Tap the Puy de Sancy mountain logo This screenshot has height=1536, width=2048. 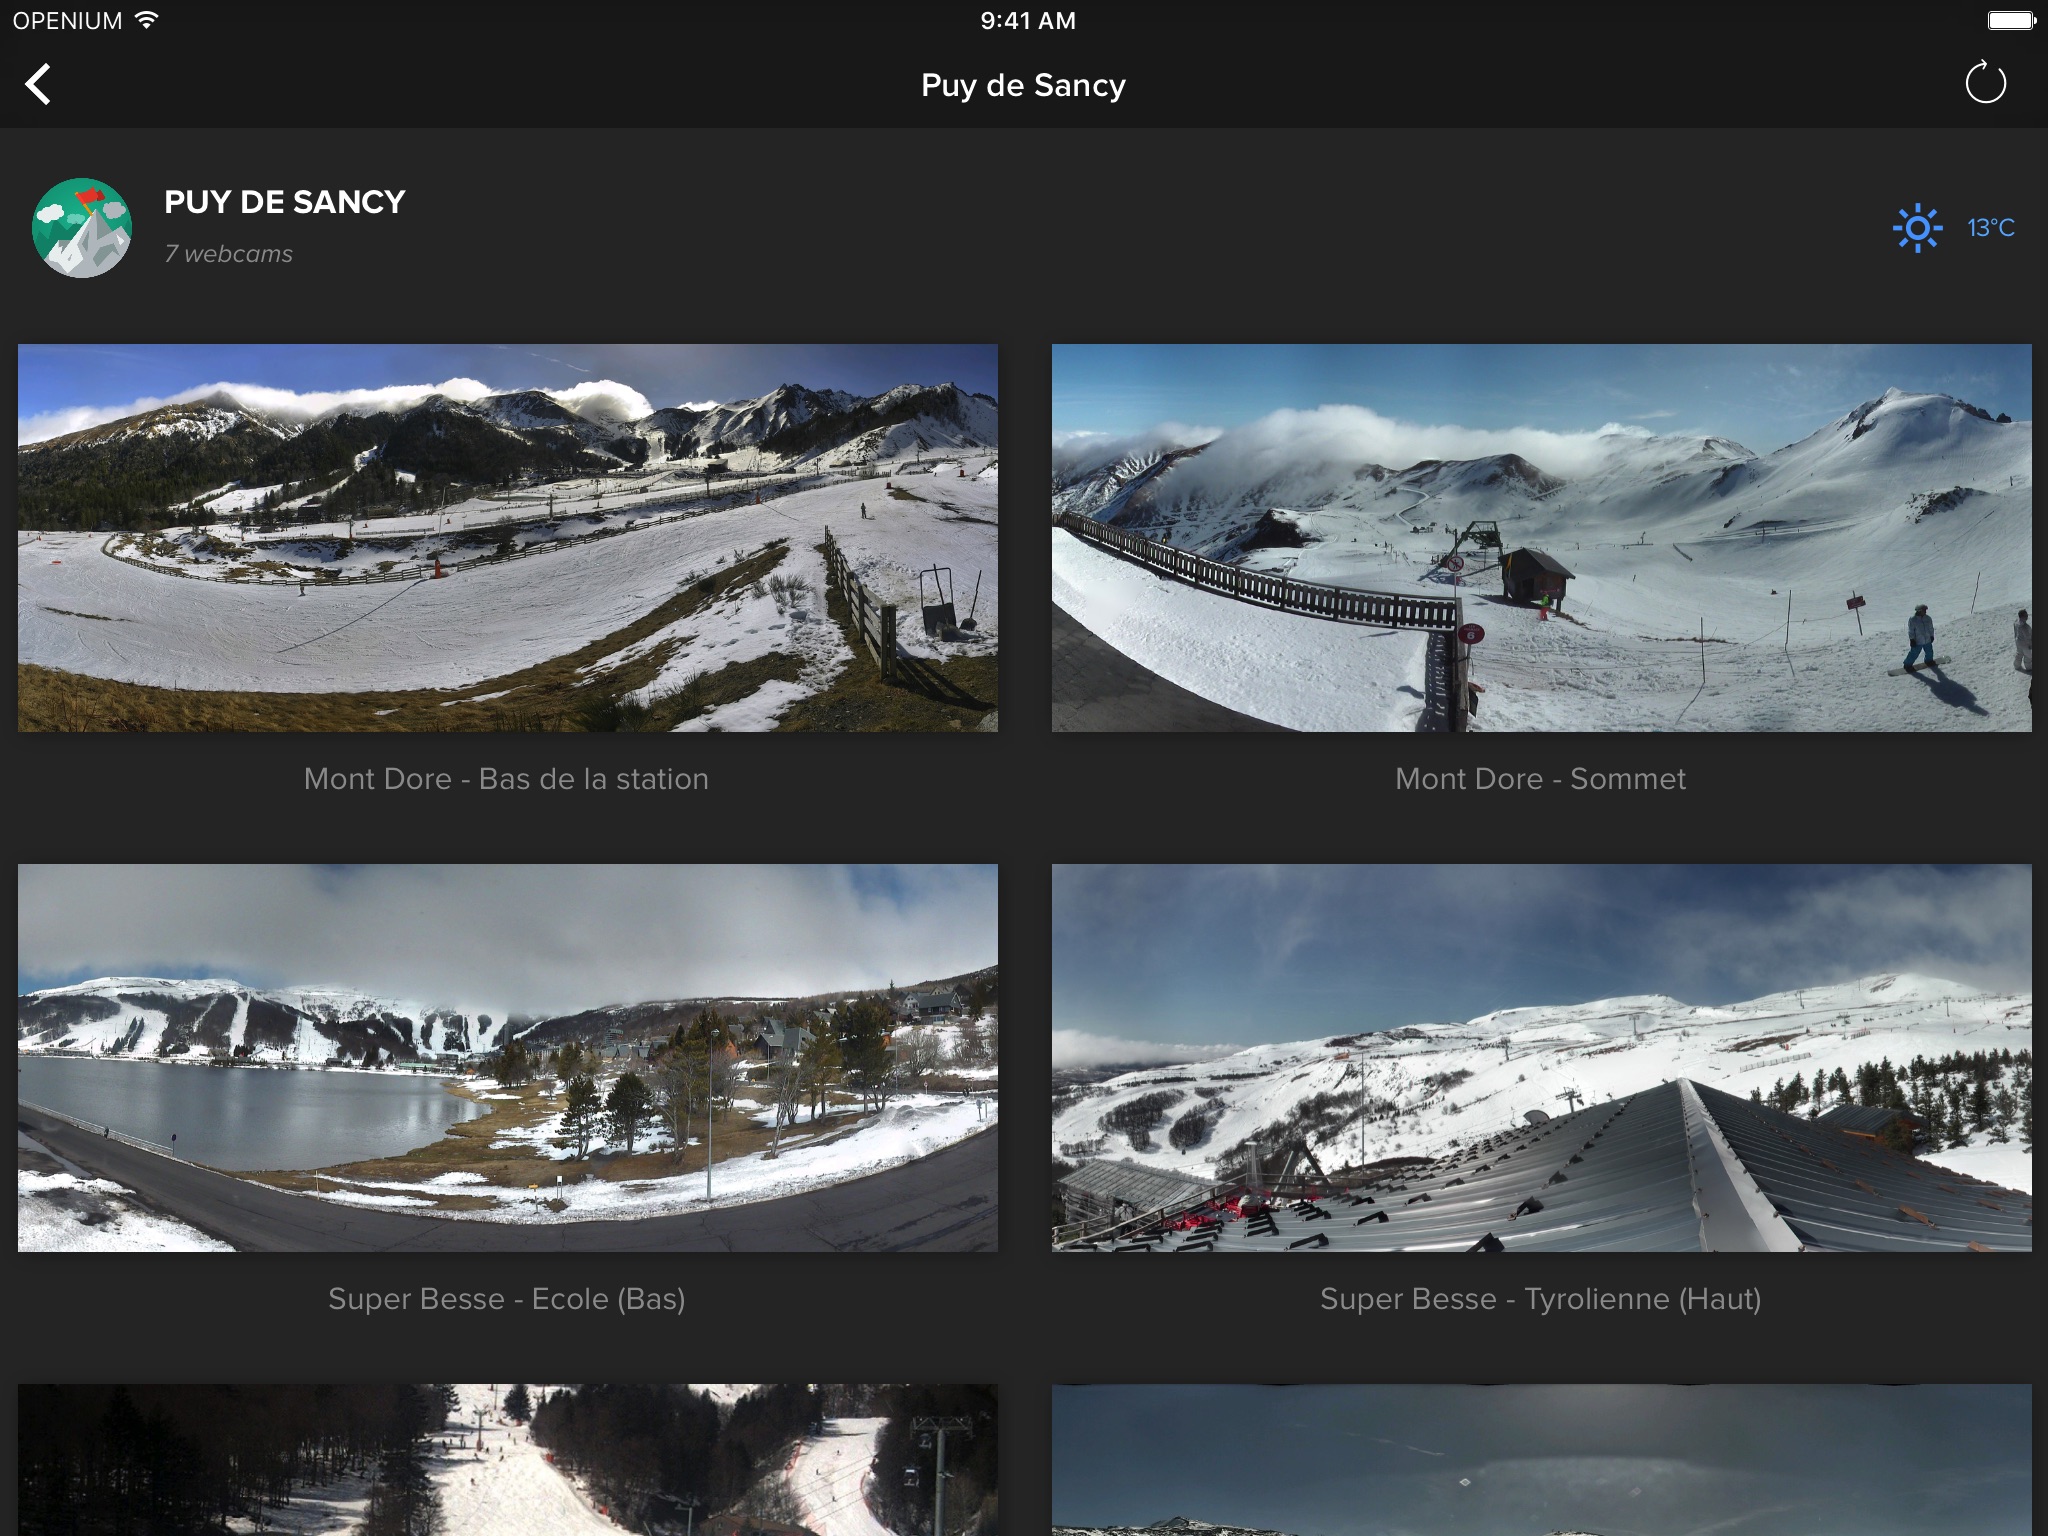82,228
